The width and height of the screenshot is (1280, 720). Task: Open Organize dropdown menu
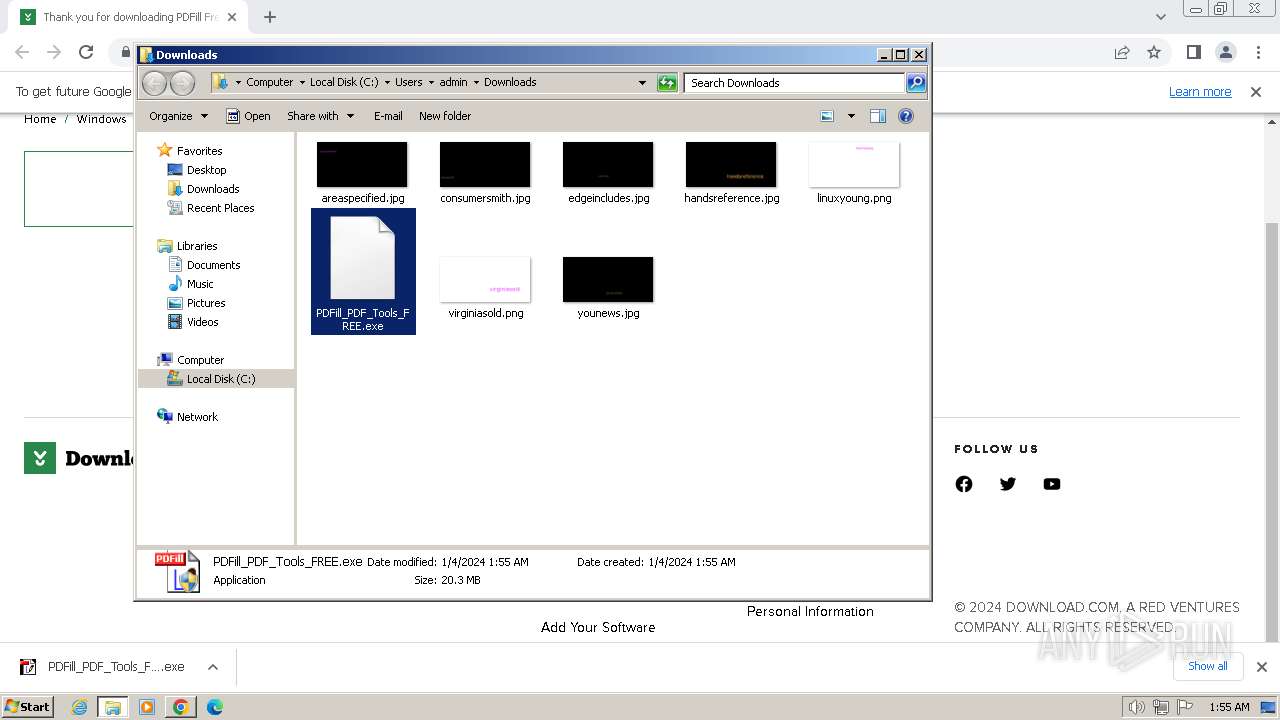coord(178,116)
